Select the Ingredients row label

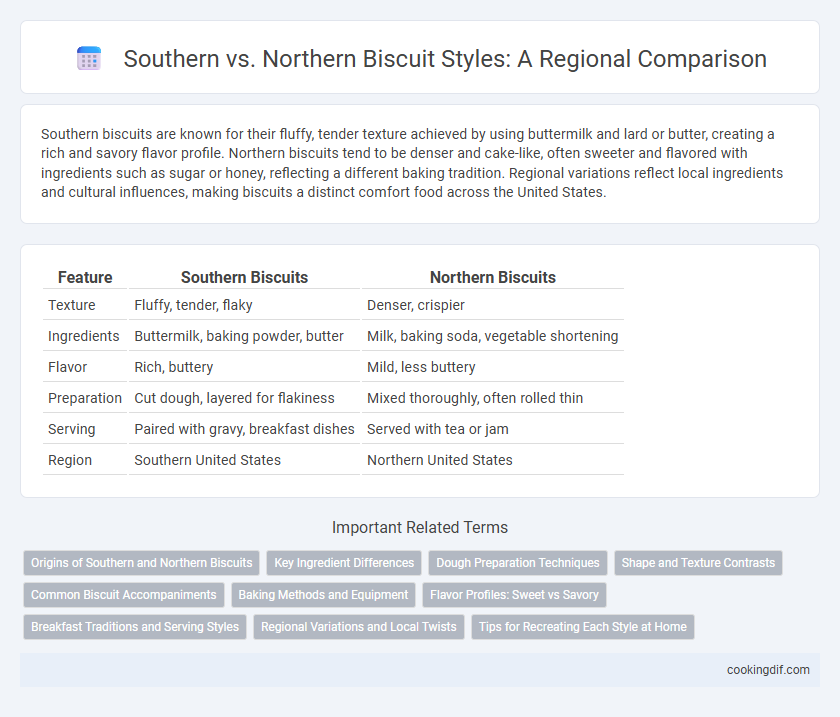pyautogui.click(x=84, y=336)
